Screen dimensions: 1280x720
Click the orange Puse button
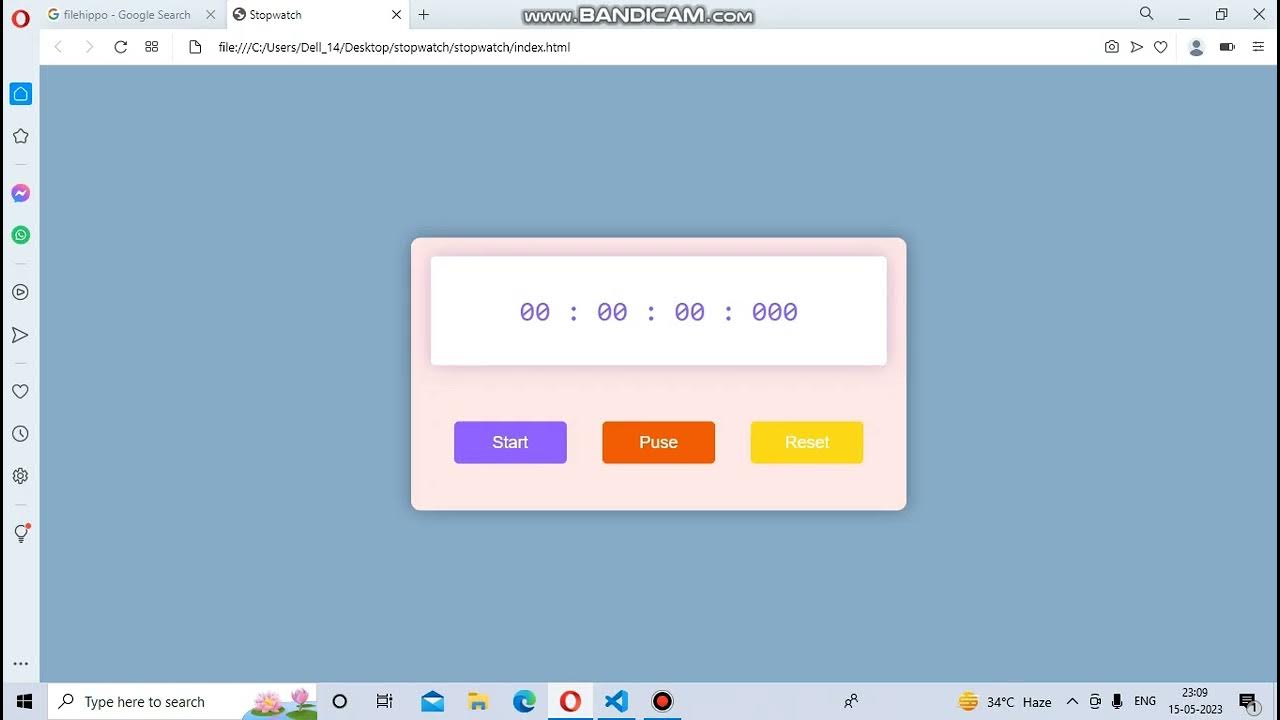(x=658, y=442)
